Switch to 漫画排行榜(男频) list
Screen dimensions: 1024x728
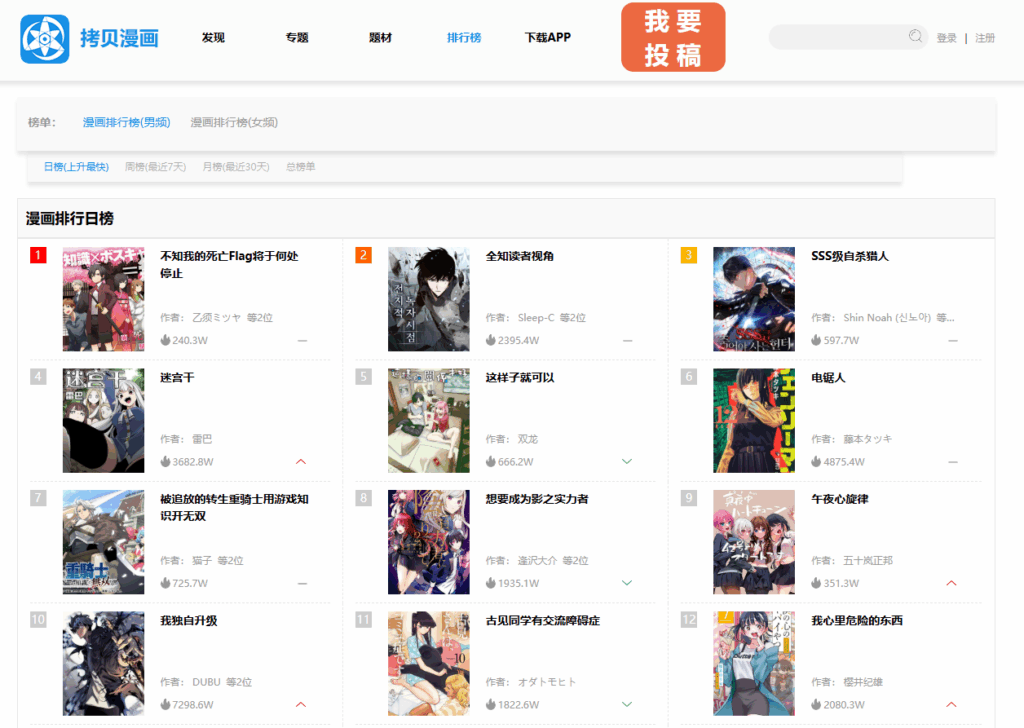click(x=127, y=122)
